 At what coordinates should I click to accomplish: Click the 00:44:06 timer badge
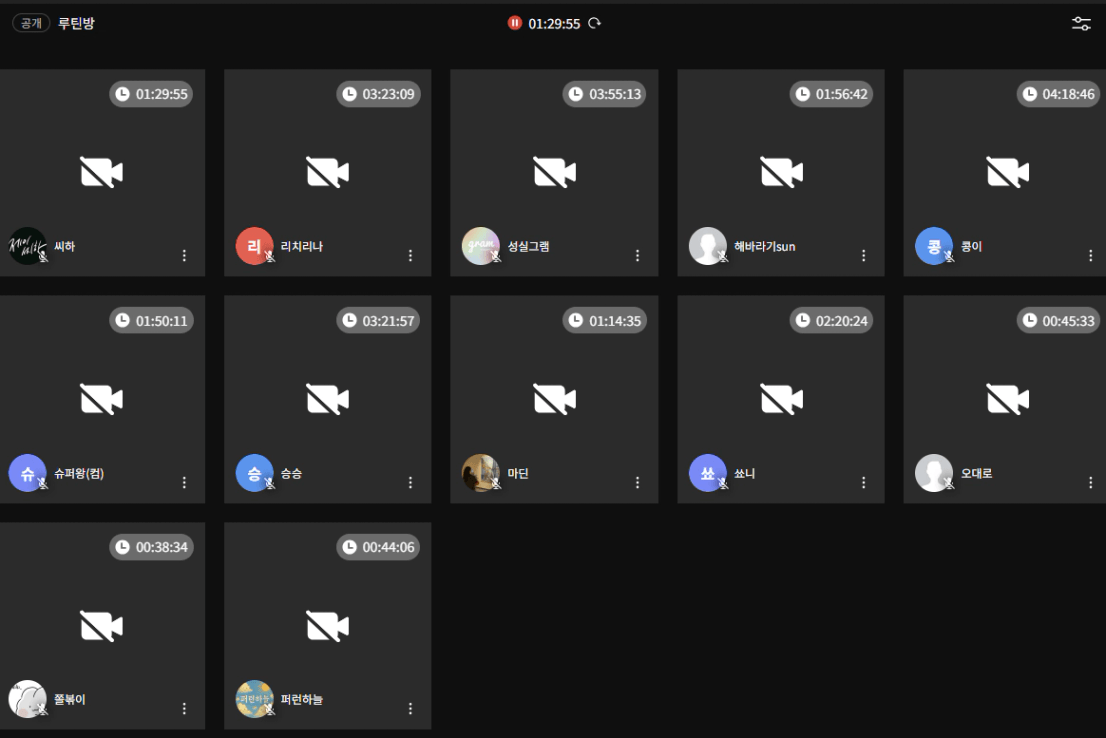tap(378, 547)
